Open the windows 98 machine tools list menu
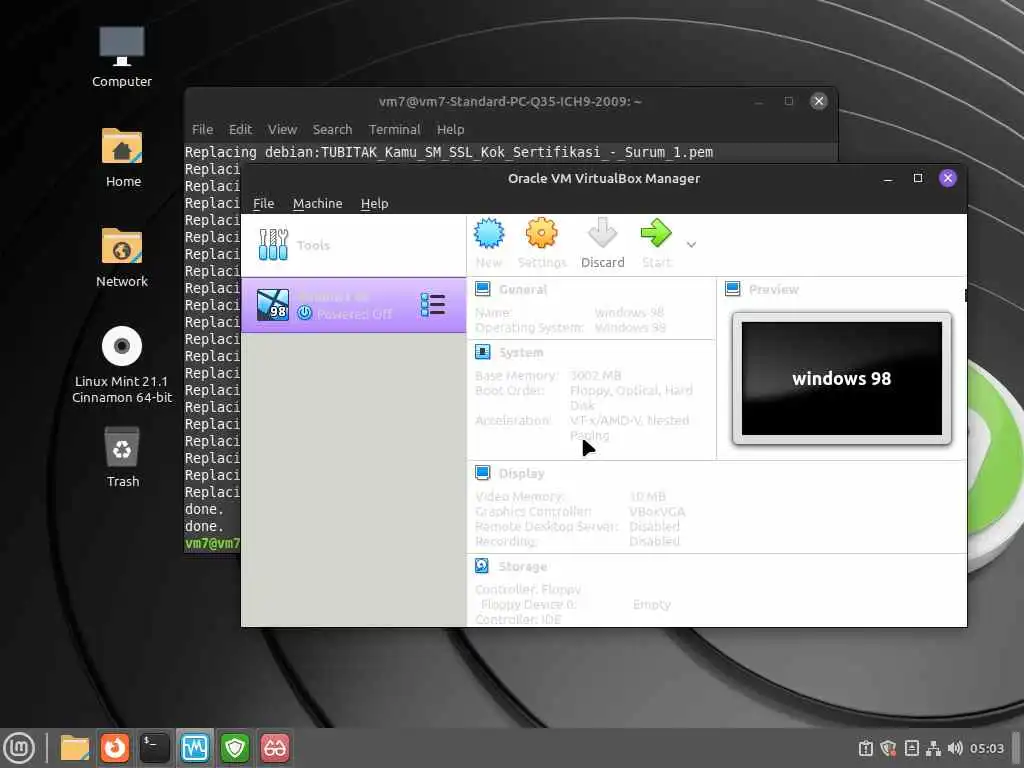1024x768 pixels. point(432,305)
